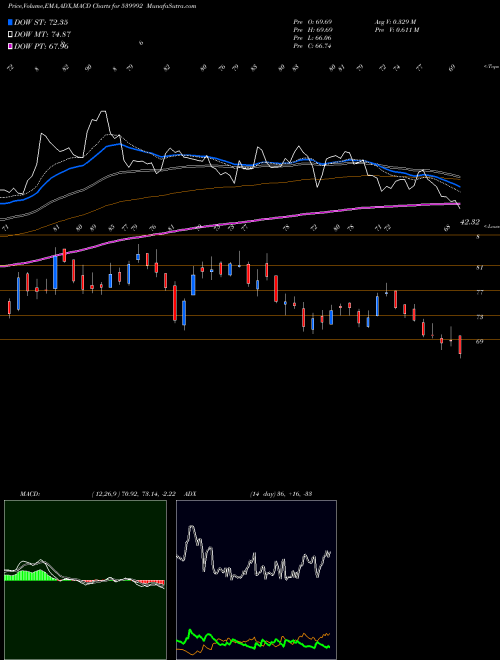Click the blue DOW ST legend swatch
This screenshot has width=500, height=660.
10,22
